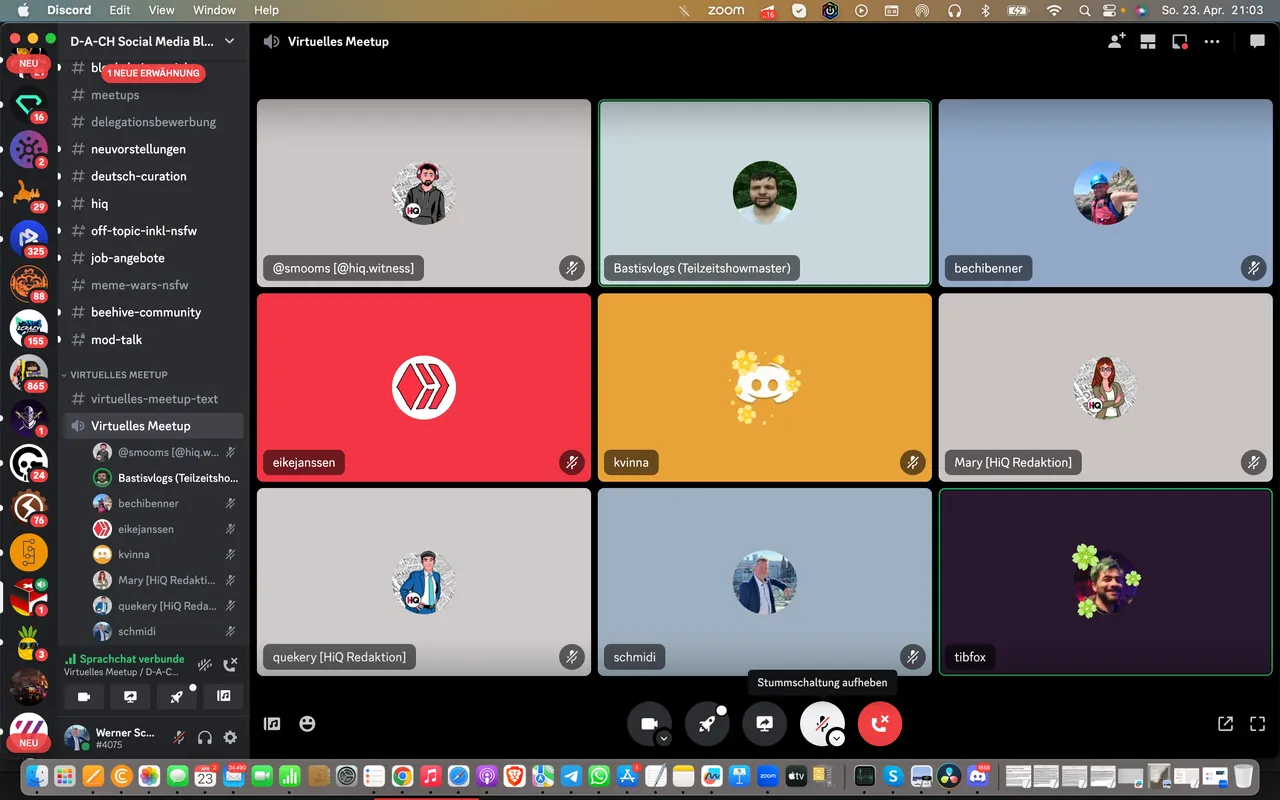The image size is (1280, 800).
Task: Open the beehive-community channel
Action: pyautogui.click(x=151, y=312)
